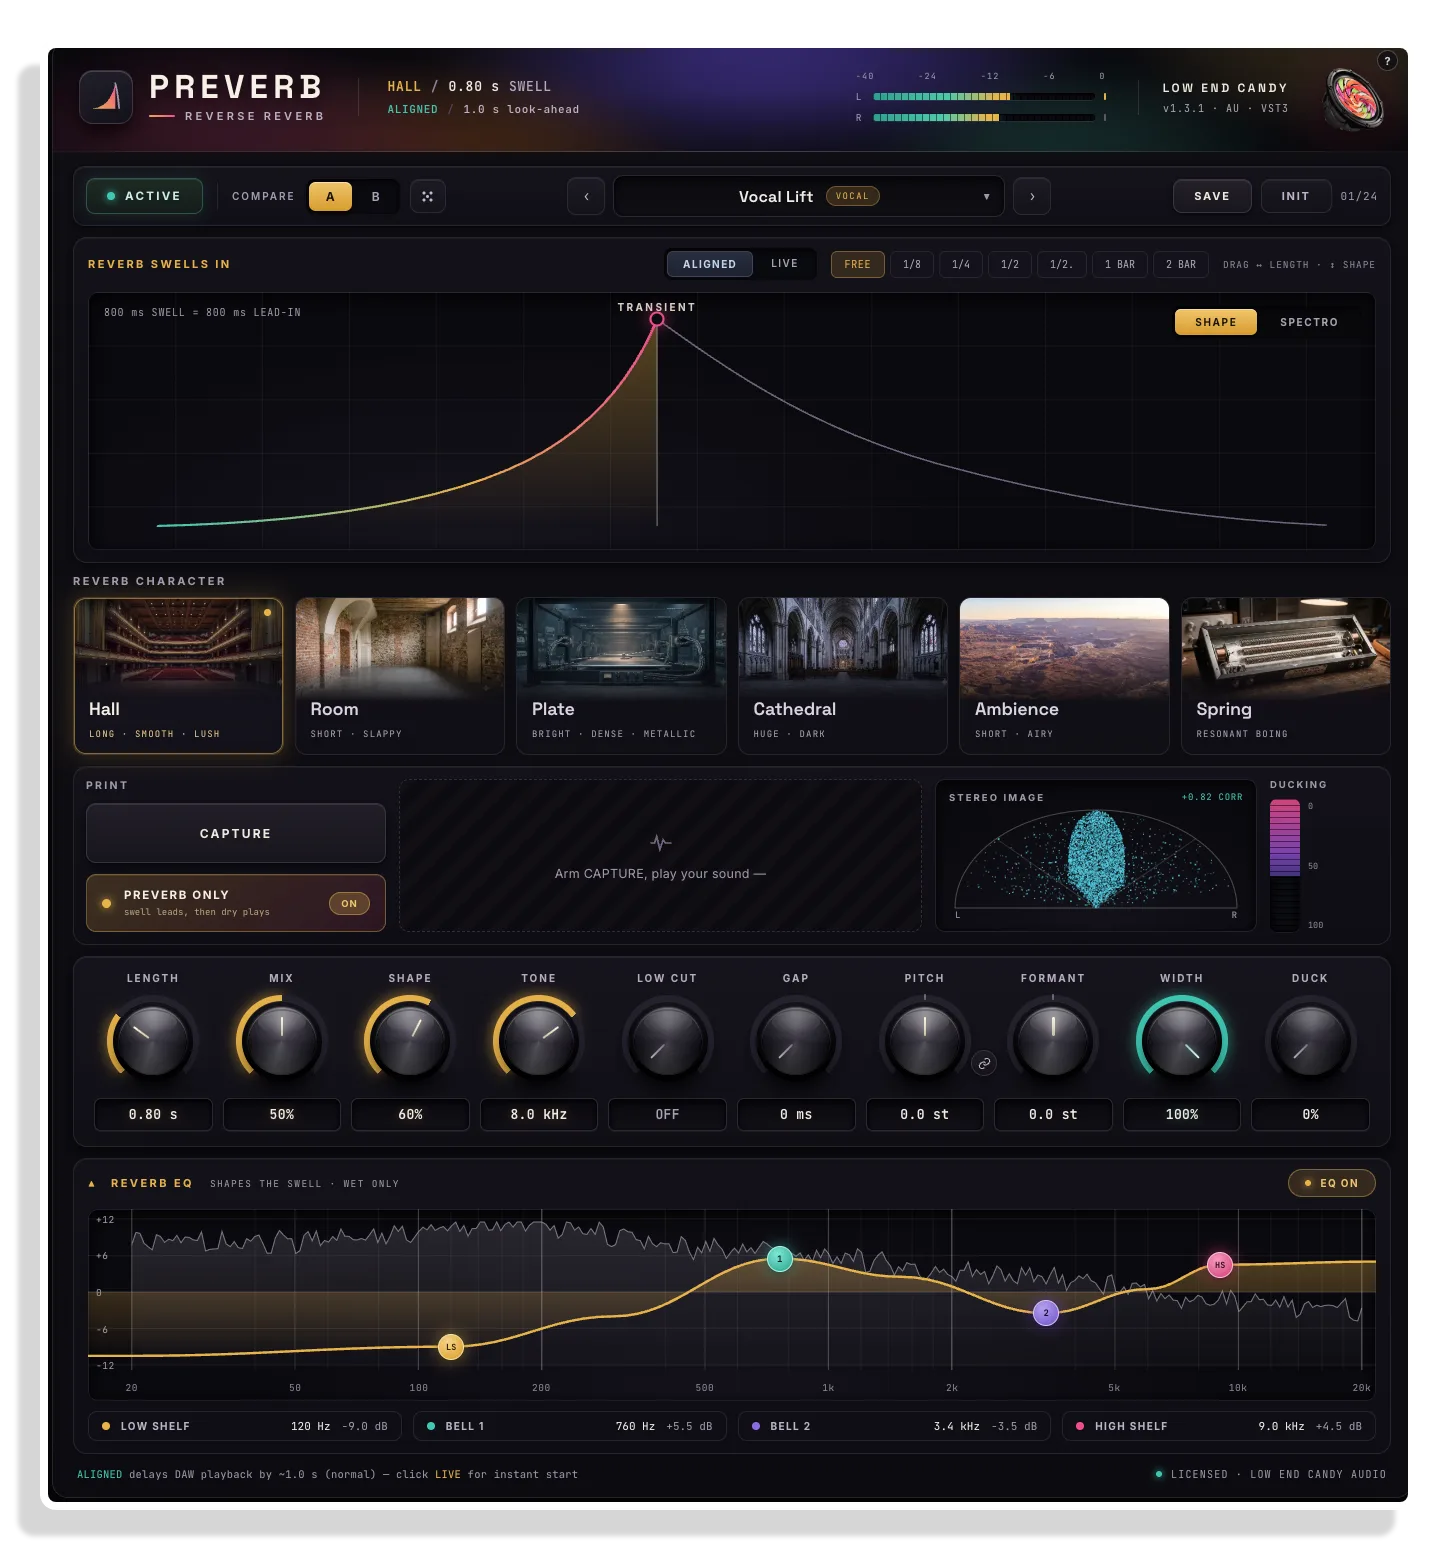Select the HS high shelf EQ node
This screenshot has height=1550, width=1456.
[x=1220, y=1265]
